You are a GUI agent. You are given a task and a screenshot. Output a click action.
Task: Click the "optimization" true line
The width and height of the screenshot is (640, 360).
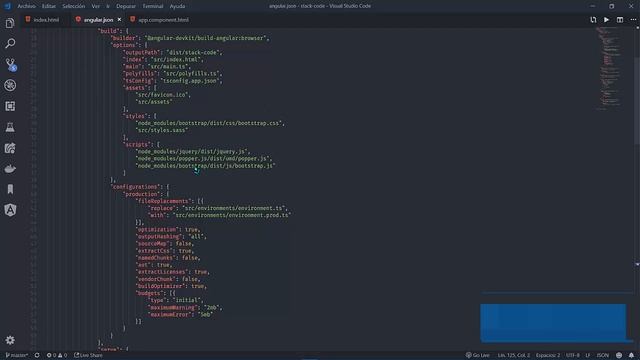[168, 229]
